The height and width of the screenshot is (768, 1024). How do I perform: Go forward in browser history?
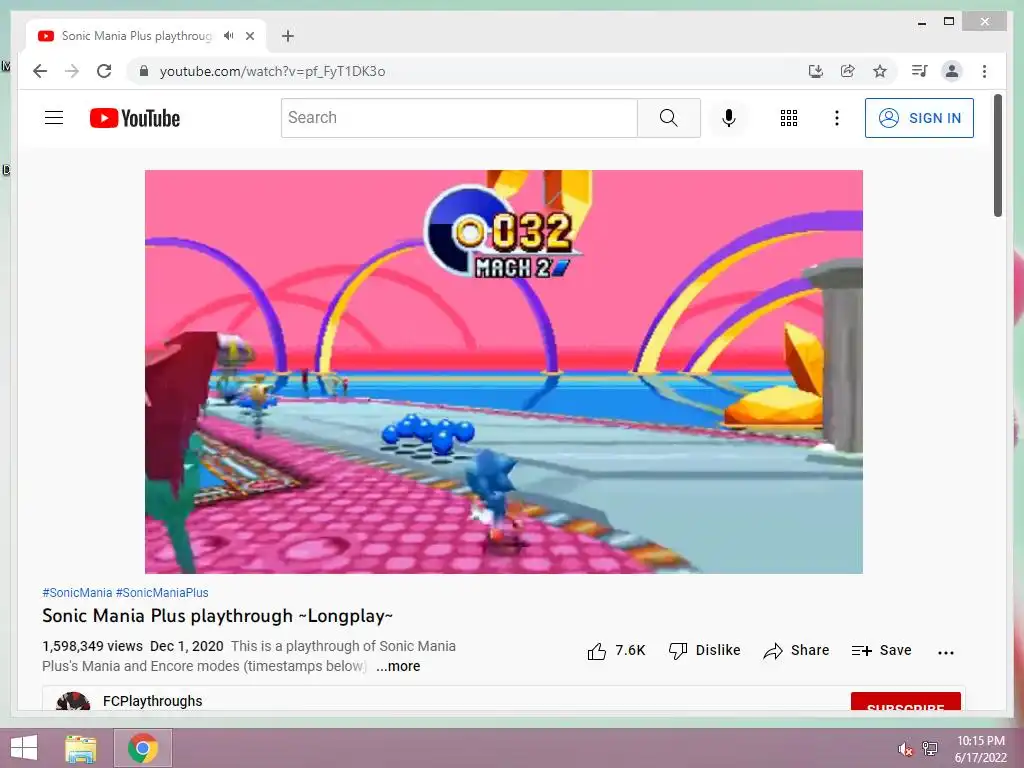[x=72, y=71]
